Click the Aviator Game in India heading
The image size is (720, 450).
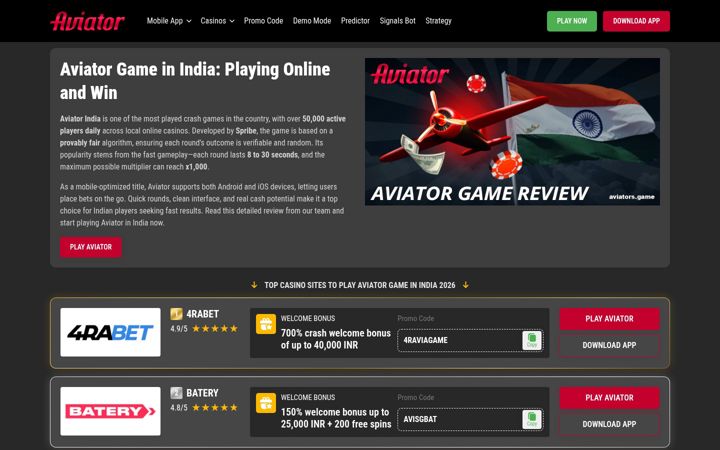pos(195,81)
